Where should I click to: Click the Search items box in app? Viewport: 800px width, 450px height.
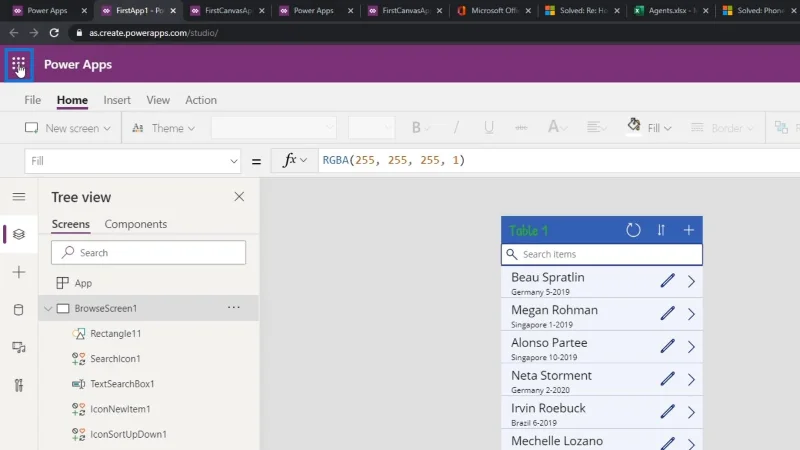click(602, 254)
